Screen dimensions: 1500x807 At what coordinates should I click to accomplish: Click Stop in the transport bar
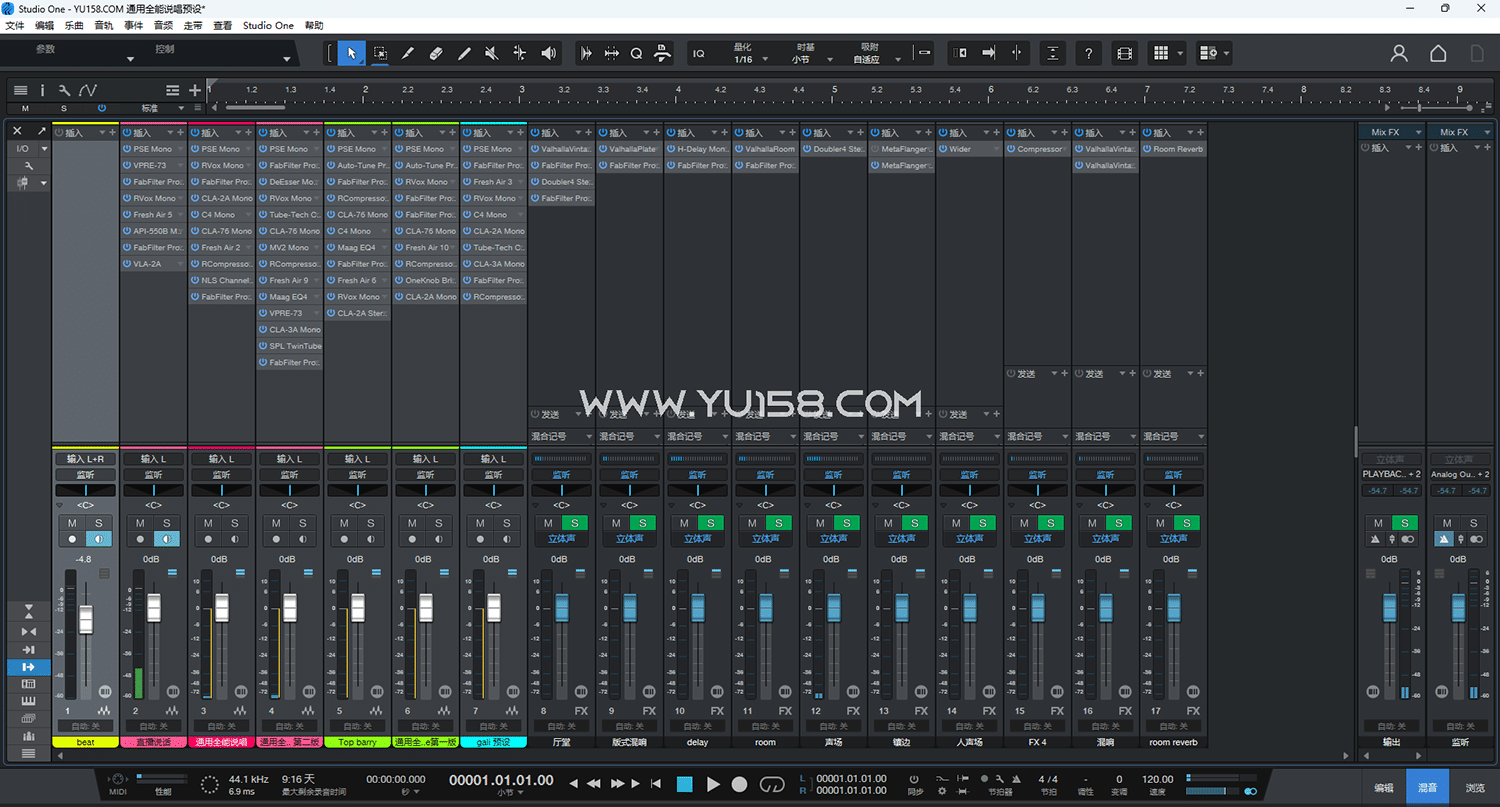pos(685,784)
